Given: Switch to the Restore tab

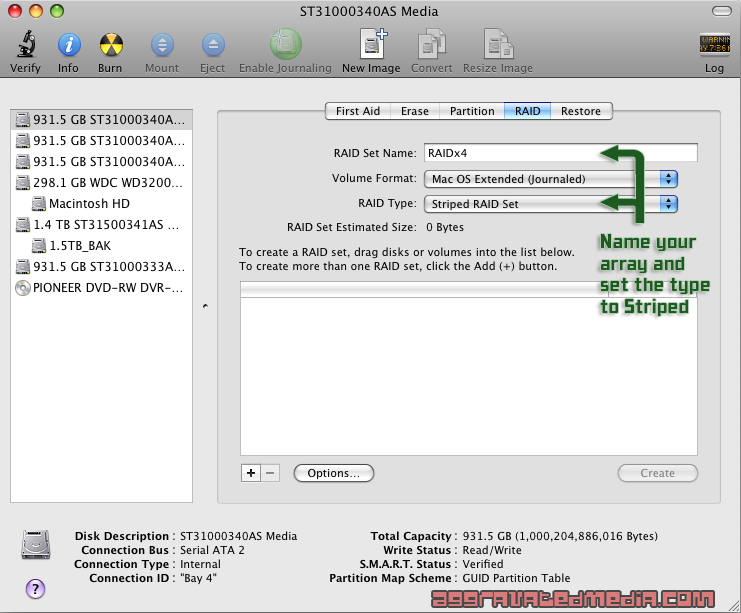Looking at the screenshot, I should coord(581,111).
